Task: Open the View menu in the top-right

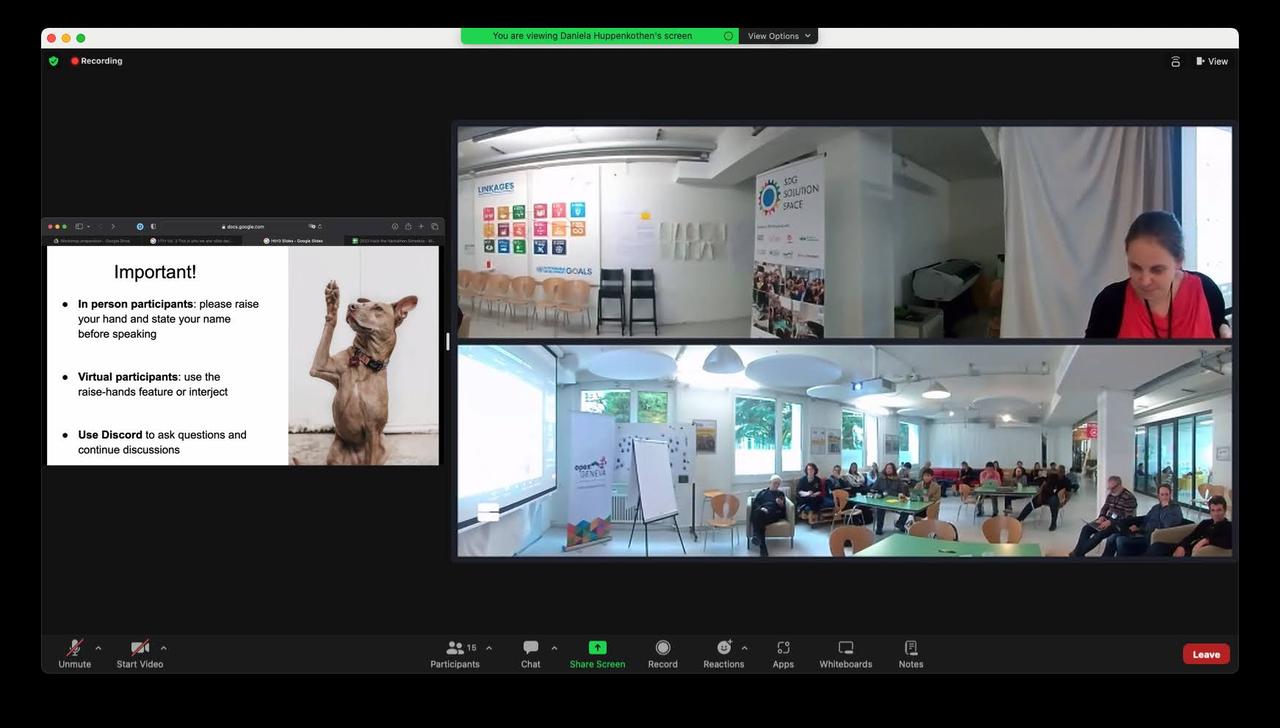Action: pos(1212,61)
